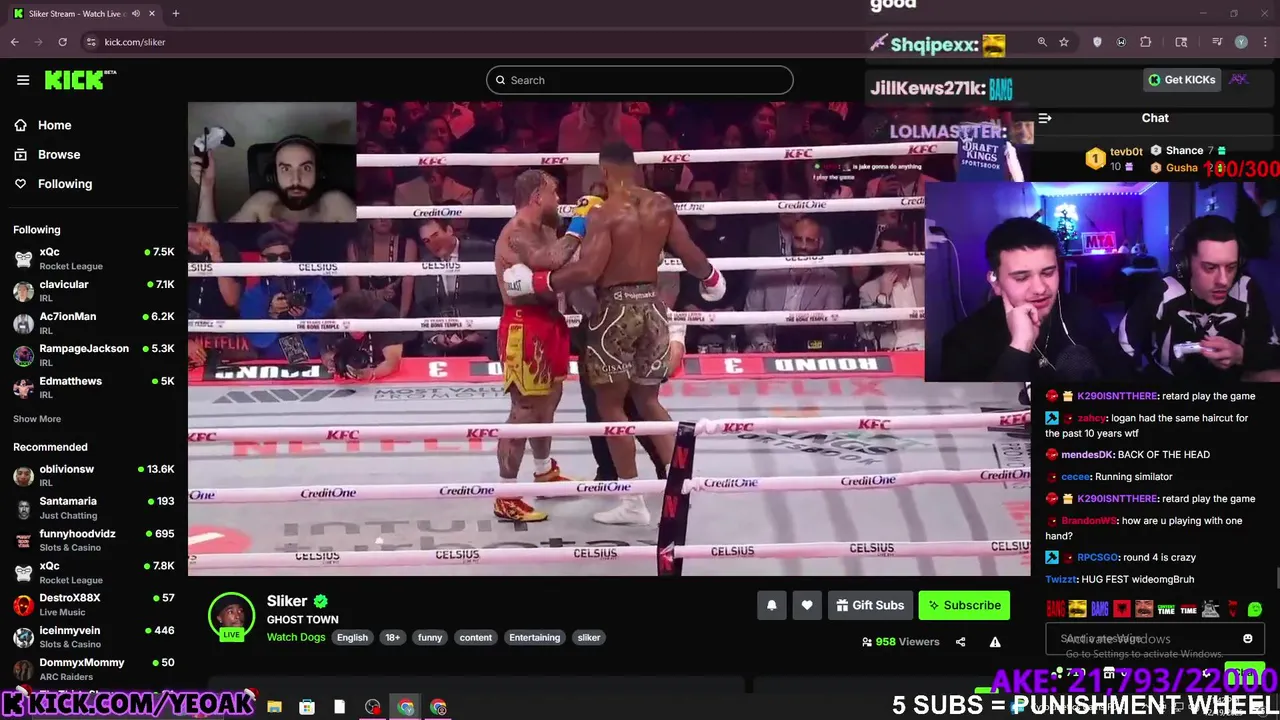Open the Chrome profile avatar
1280x720 pixels.
pyautogui.click(x=1241, y=42)
